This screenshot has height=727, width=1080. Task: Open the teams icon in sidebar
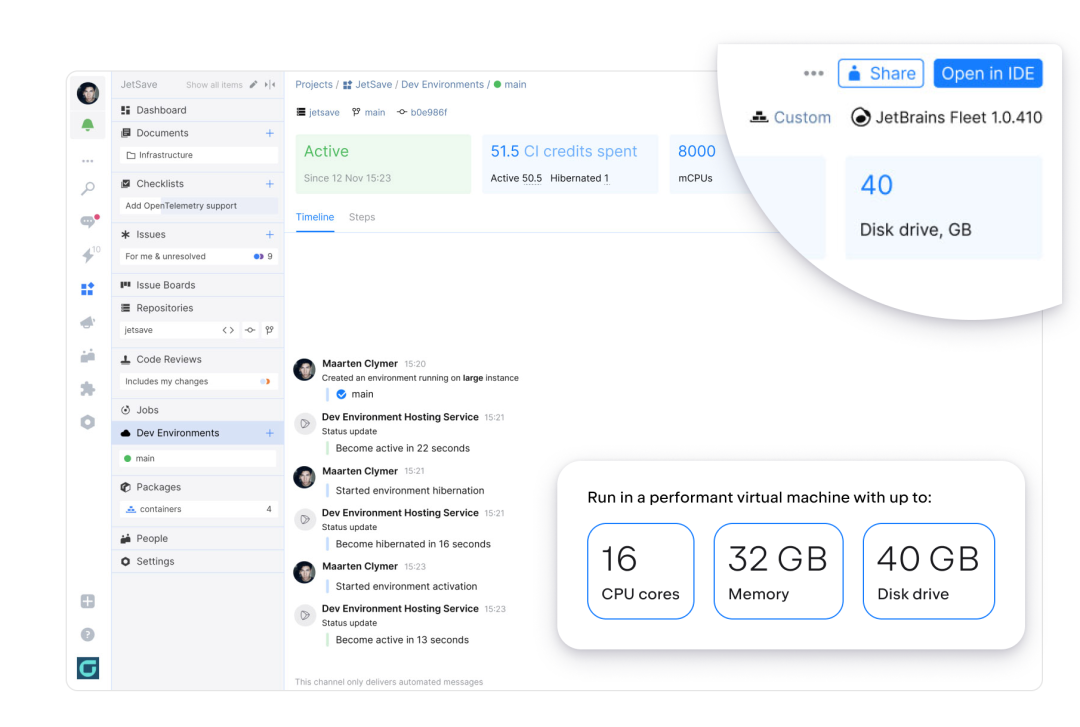click(87, 356)
